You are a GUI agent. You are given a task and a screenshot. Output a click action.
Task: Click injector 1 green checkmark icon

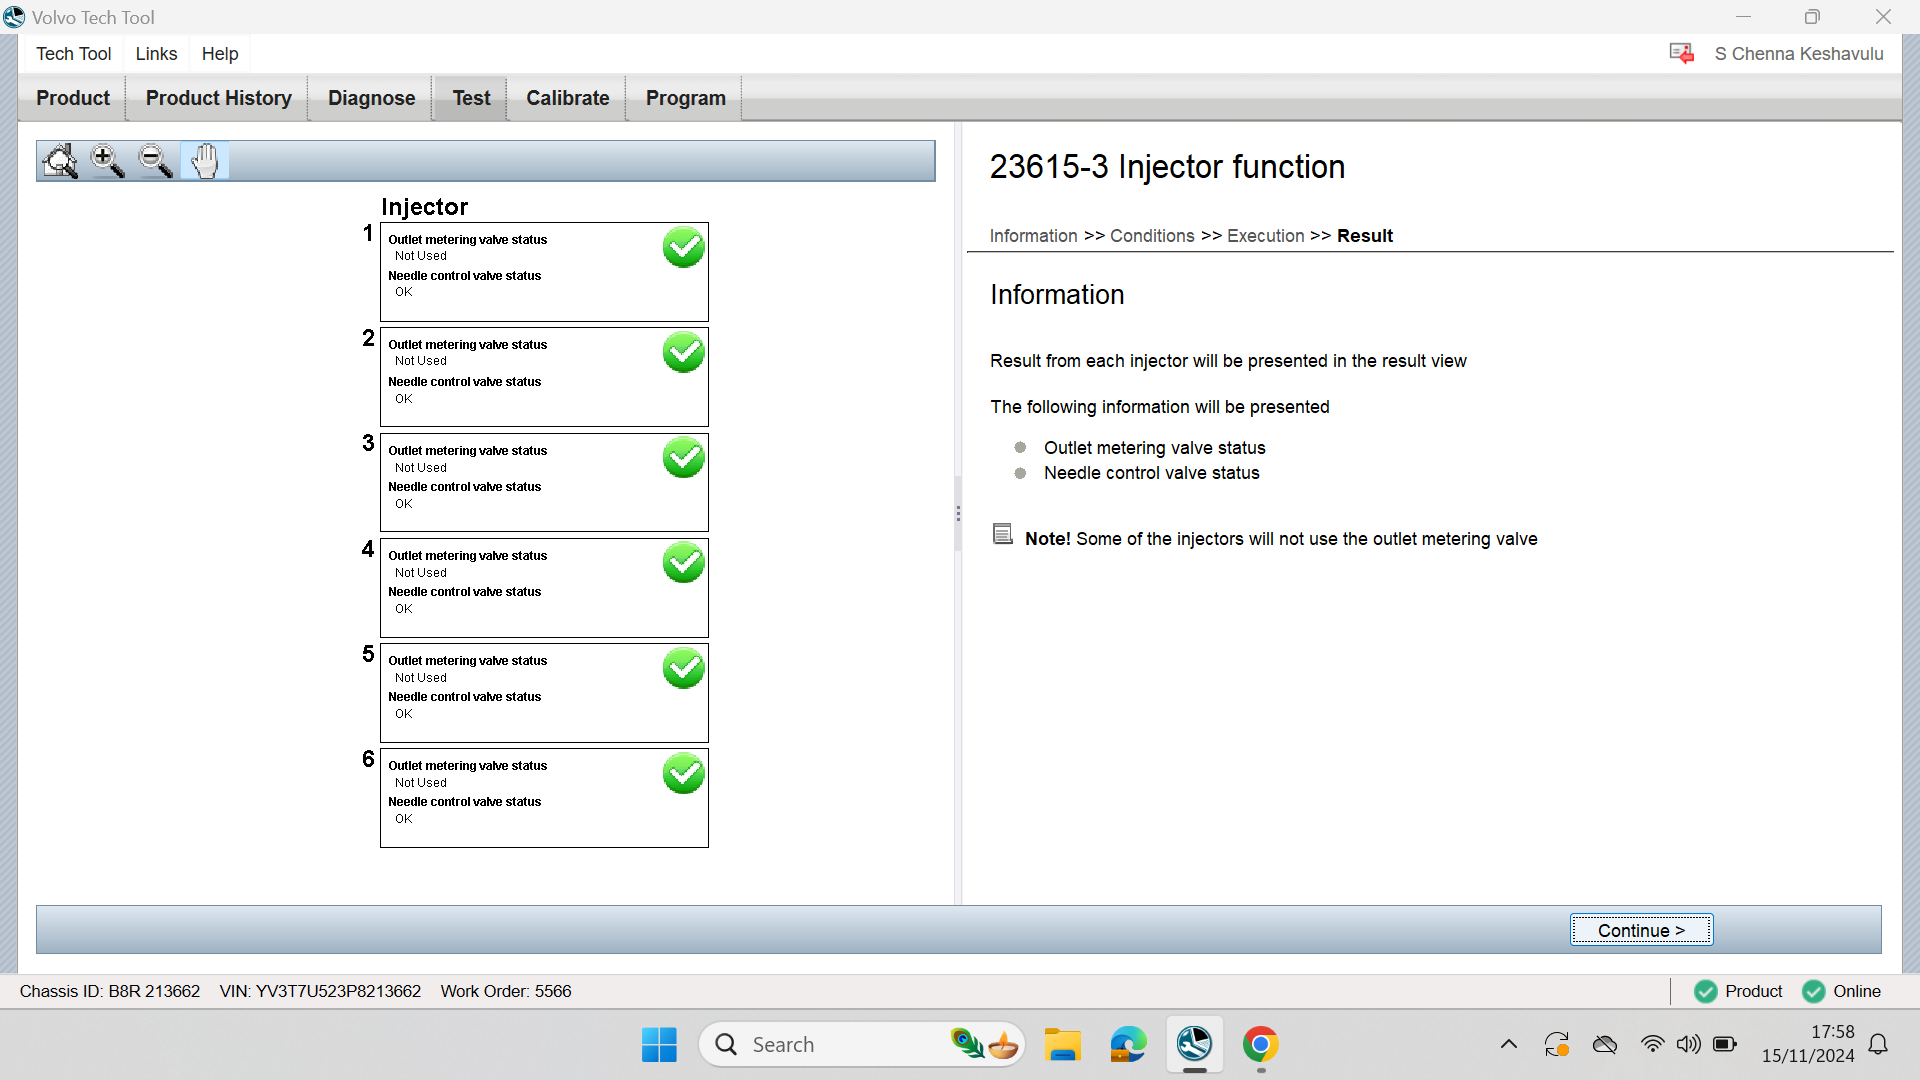tap(684, 247)
